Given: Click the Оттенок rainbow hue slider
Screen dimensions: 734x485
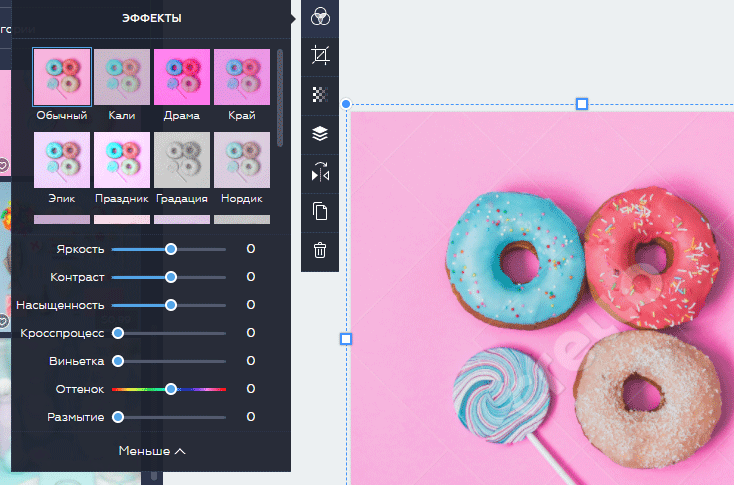Looking at the screenshot, I should (x=169, y=389).
